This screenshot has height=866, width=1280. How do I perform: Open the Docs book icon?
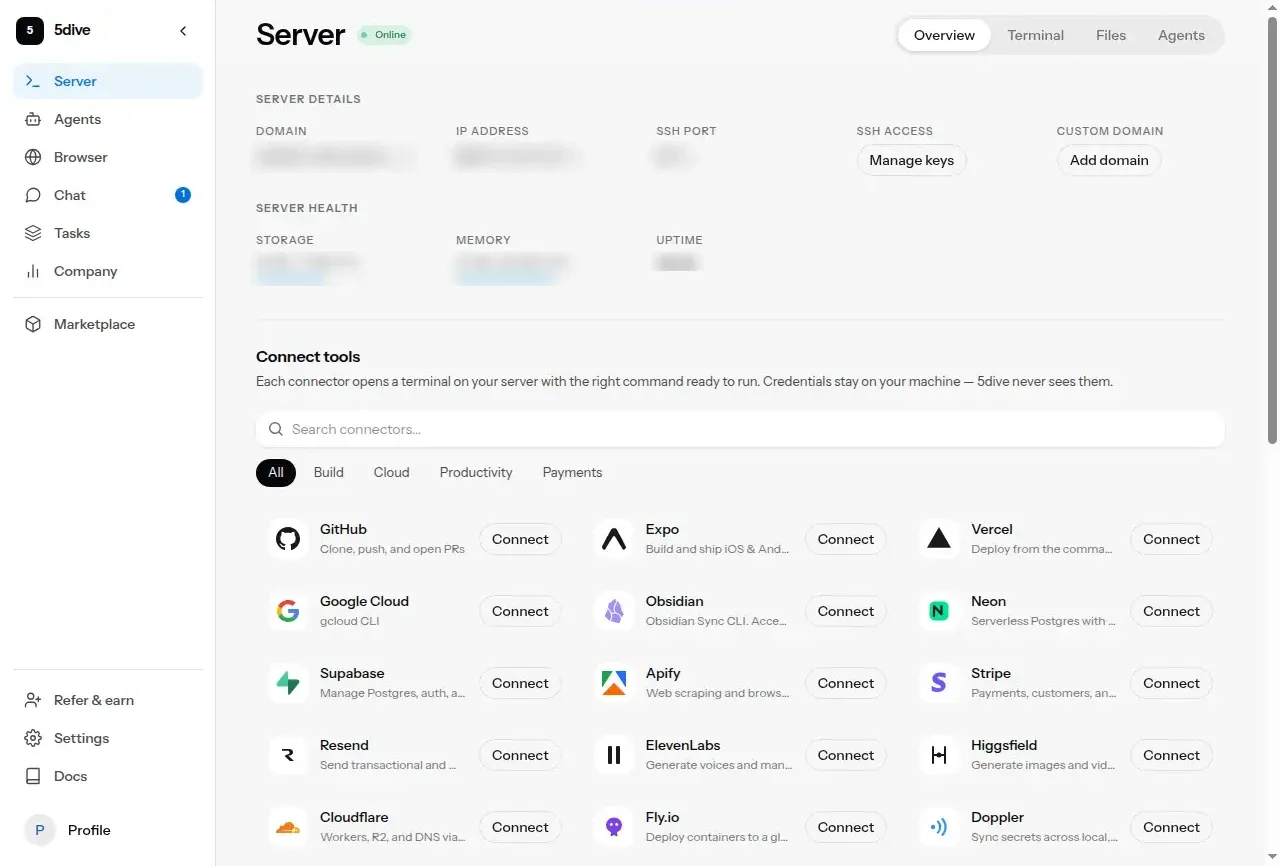coord(33,776)
